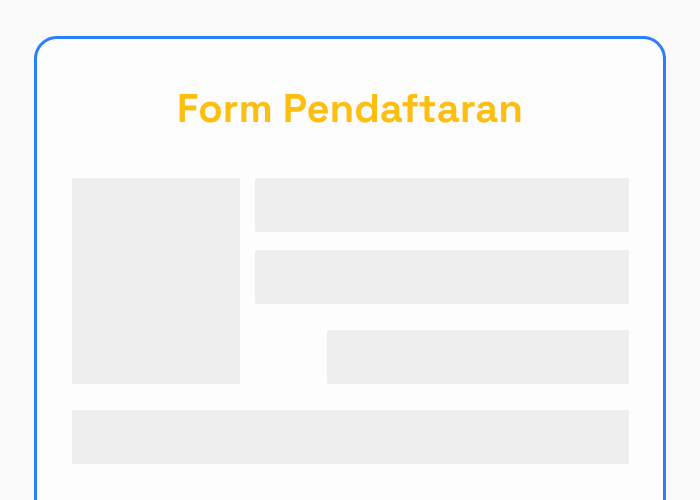Click the gap between the first two wide fields
The width and height of the screenshot is (700, 500).
[441, 241]
